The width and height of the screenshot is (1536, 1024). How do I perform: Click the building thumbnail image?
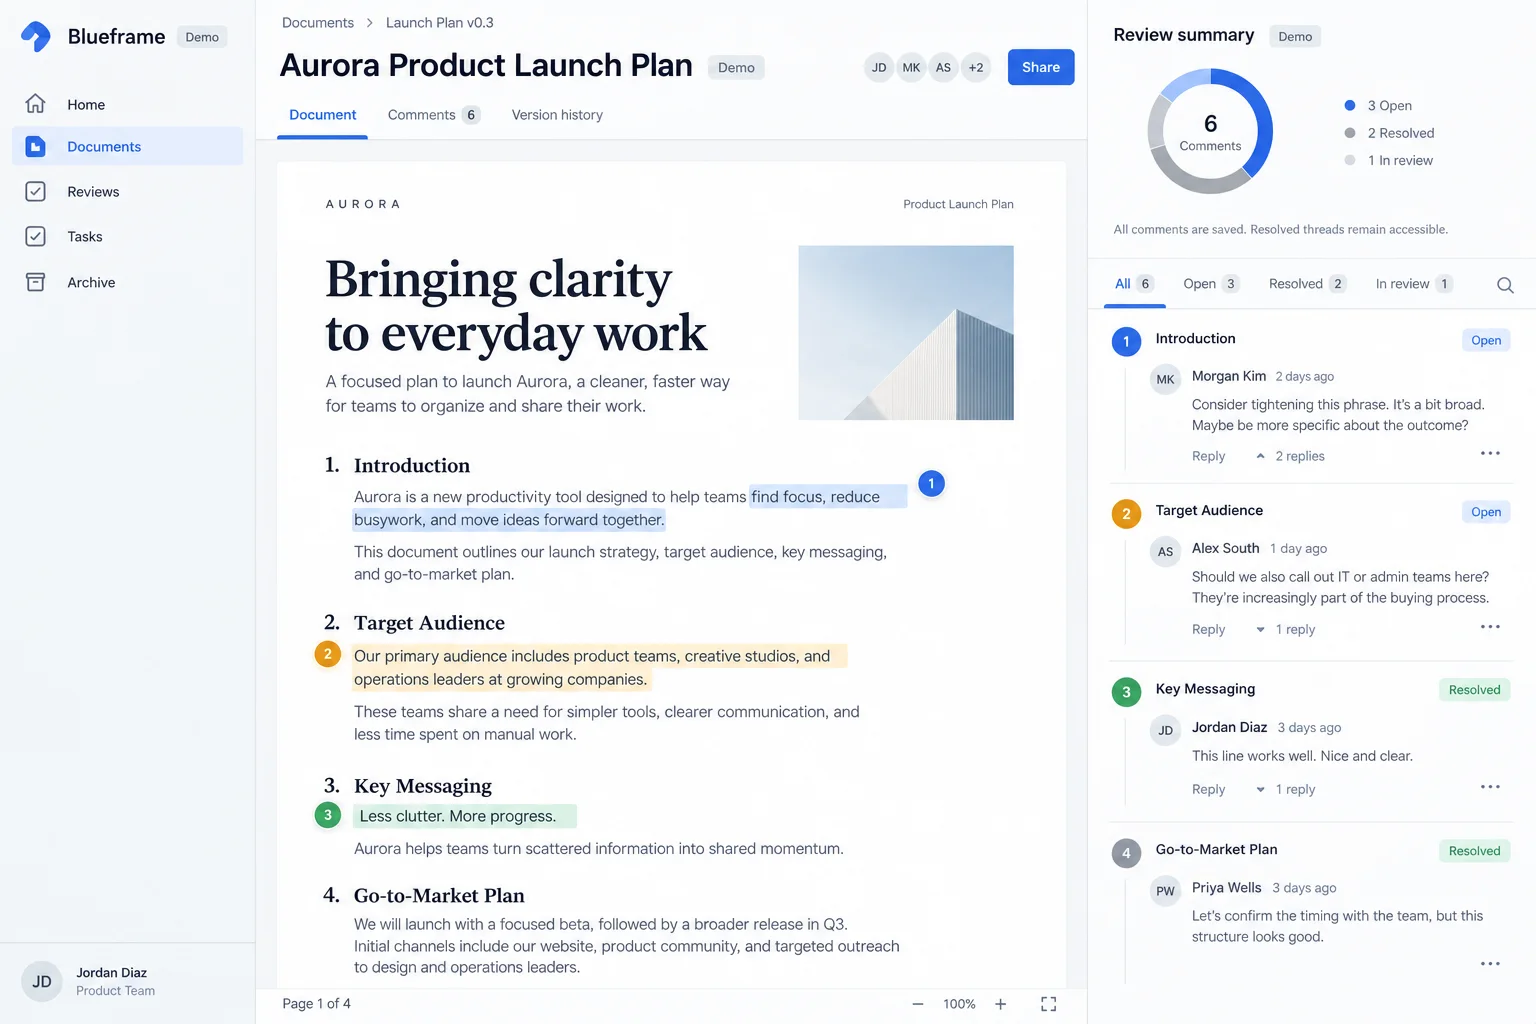[x=906, y=333]
